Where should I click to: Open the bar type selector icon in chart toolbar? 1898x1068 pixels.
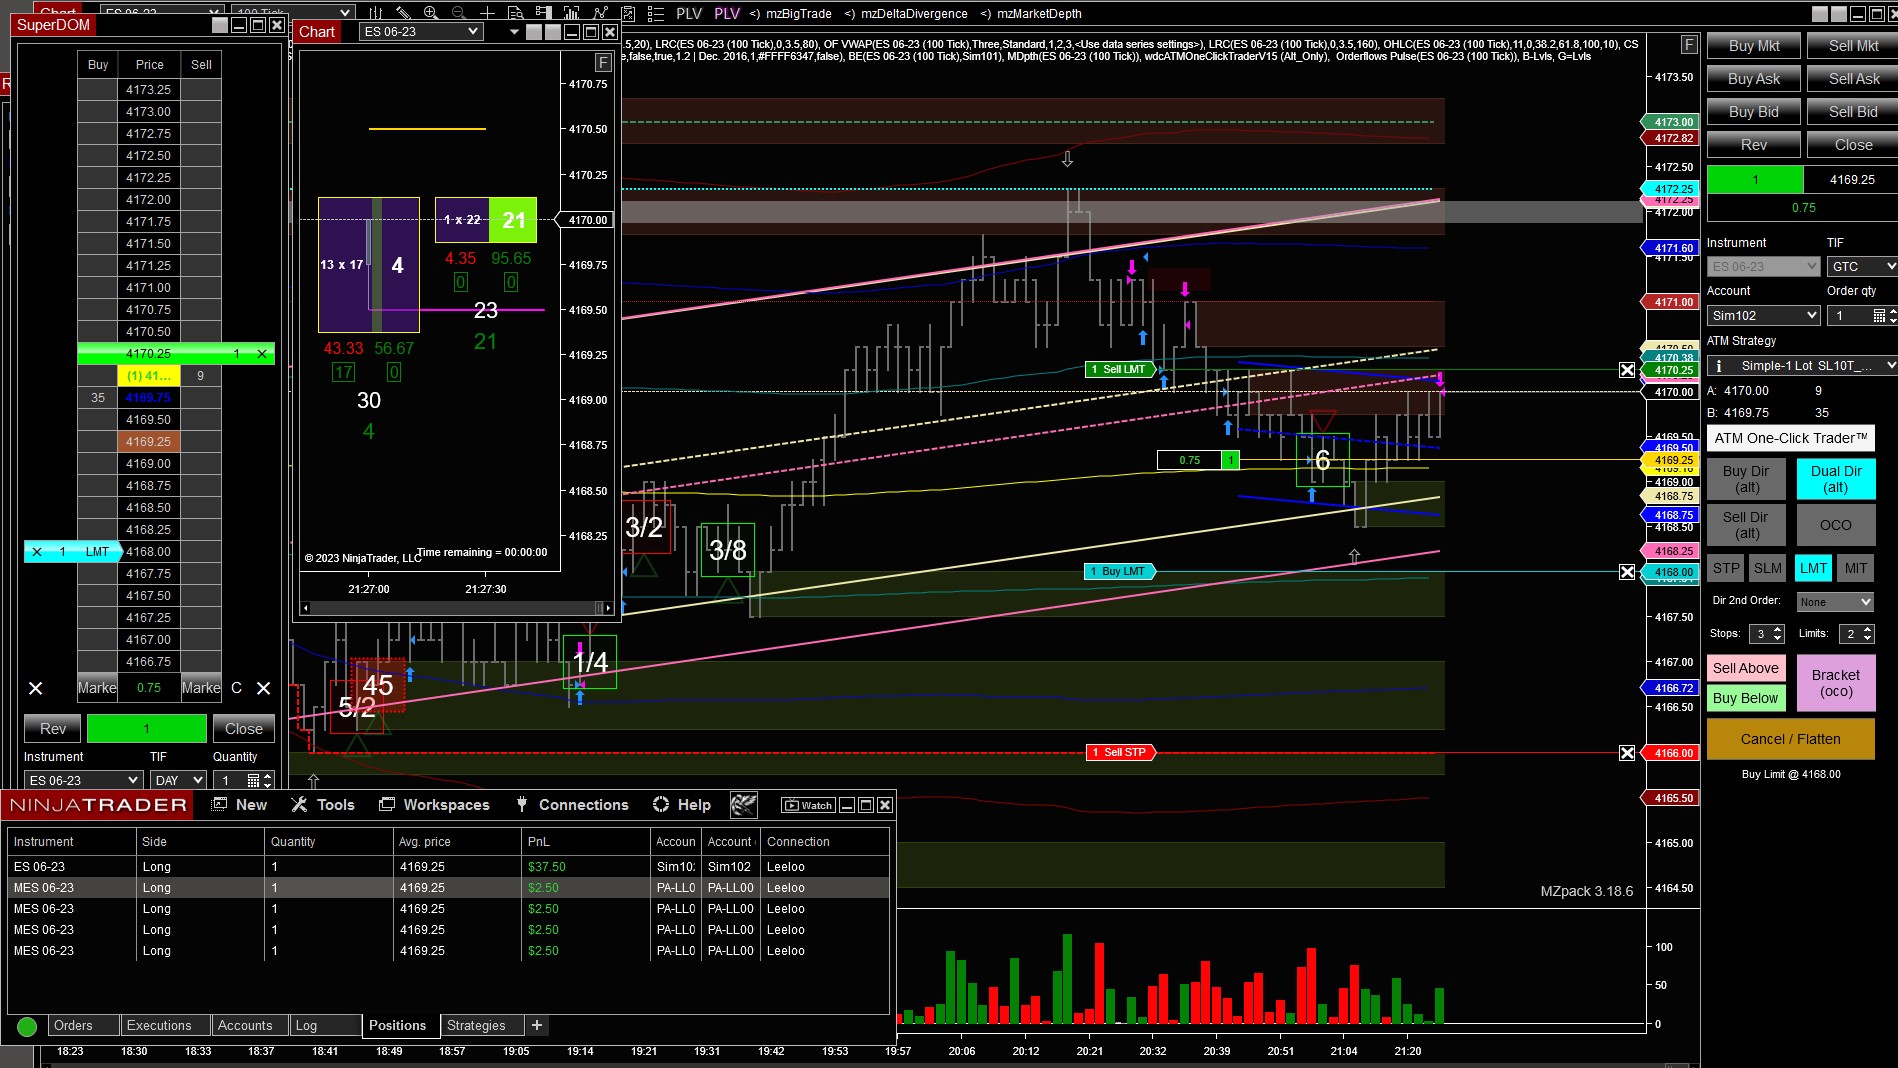coord(376,13)
